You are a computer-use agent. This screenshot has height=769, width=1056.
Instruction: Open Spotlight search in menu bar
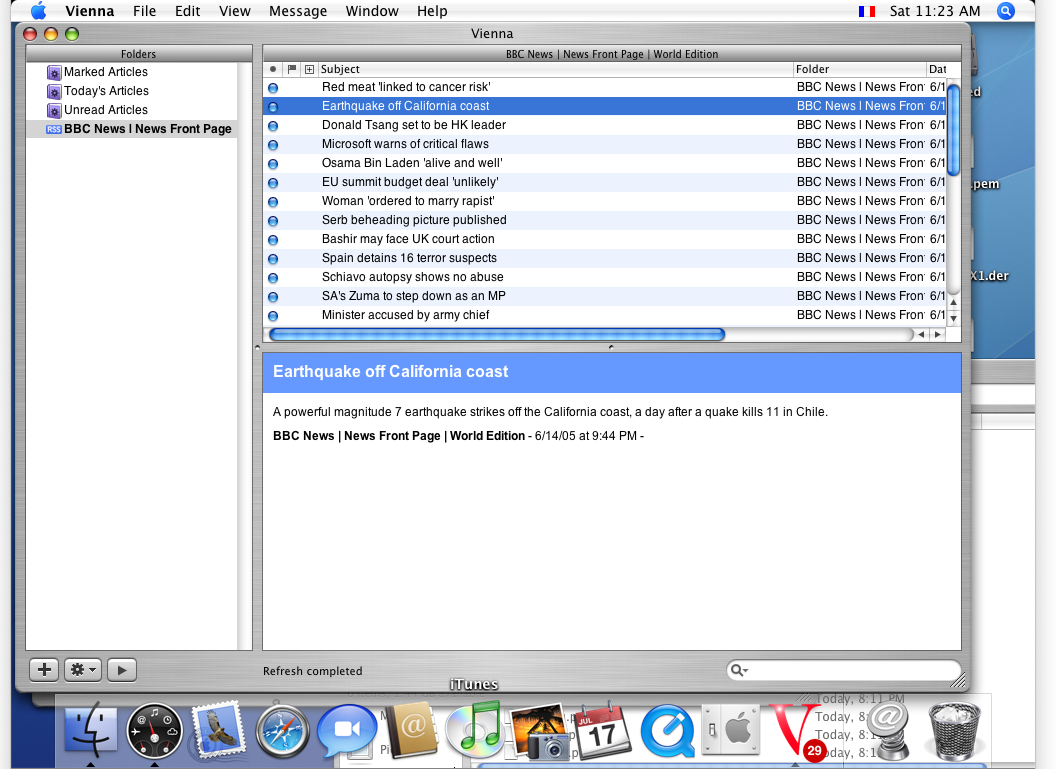(1005, 11)
